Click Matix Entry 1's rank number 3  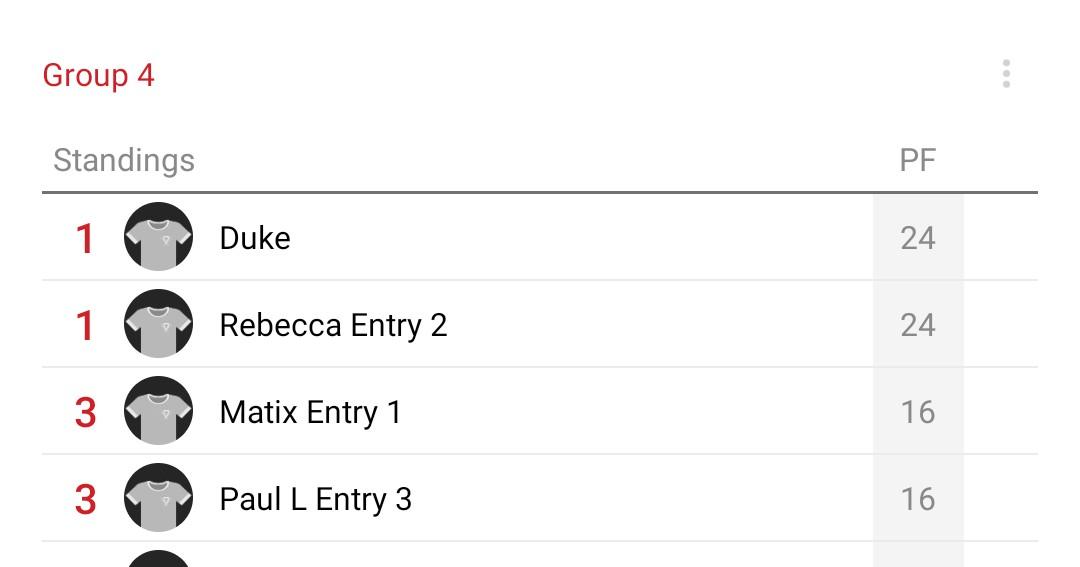click(x=85, y=412)
